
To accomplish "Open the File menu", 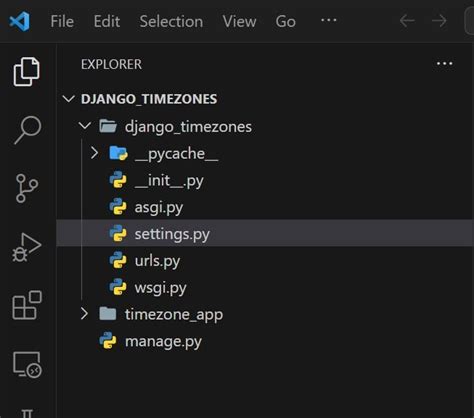I will (x=62, y=22).
